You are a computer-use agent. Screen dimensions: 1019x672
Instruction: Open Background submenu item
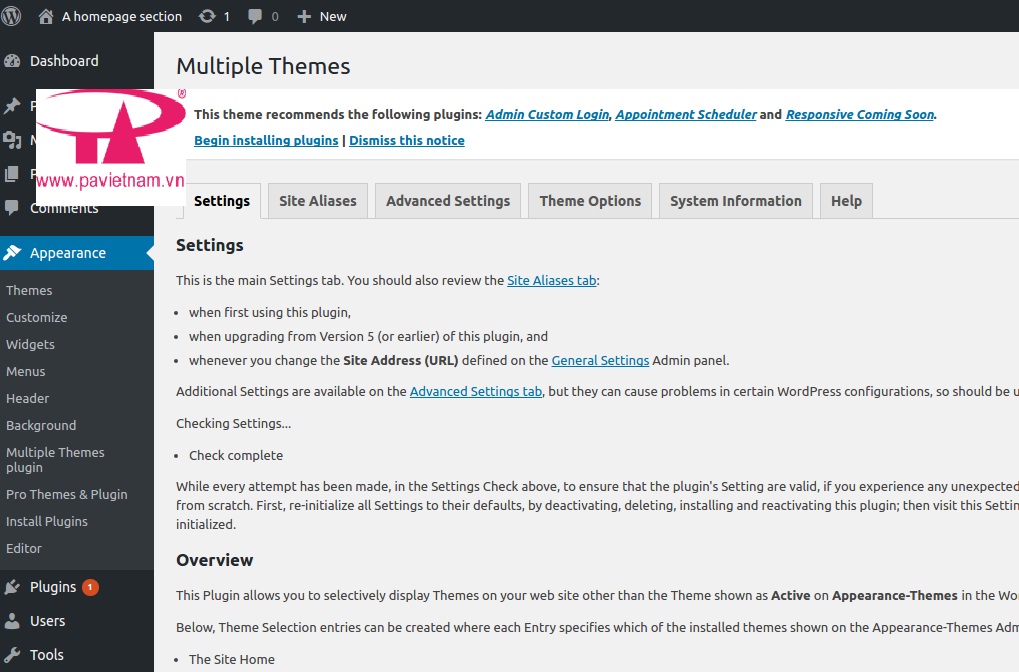[x=41, y=426]
